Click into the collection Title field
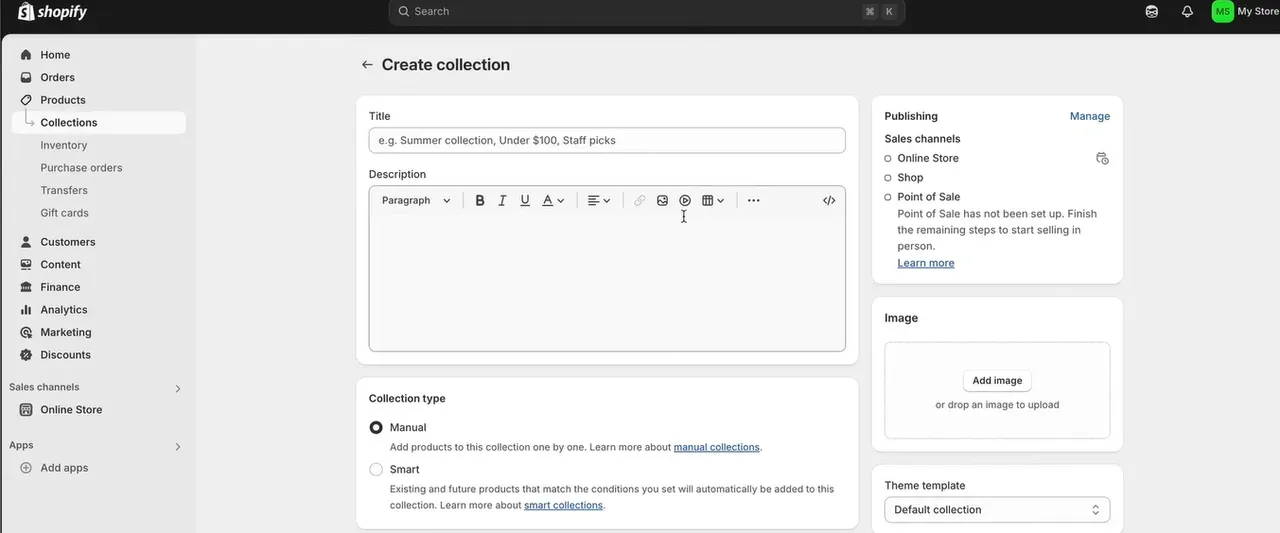The width and height of the screenshot is (1280, 533). pos(606,141)
